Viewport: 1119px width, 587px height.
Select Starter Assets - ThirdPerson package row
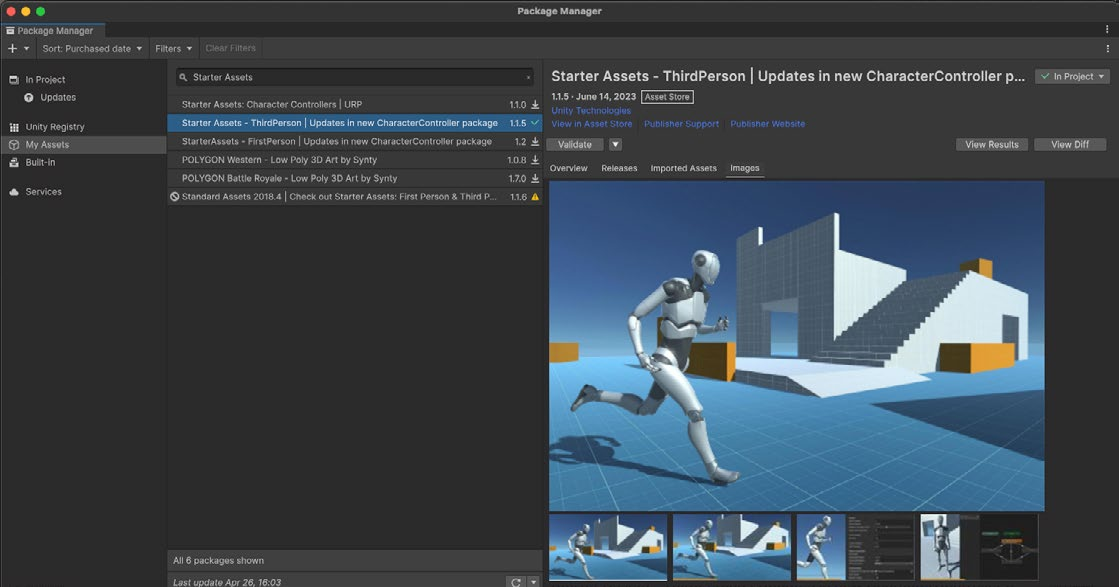click(x=355, y=123)
